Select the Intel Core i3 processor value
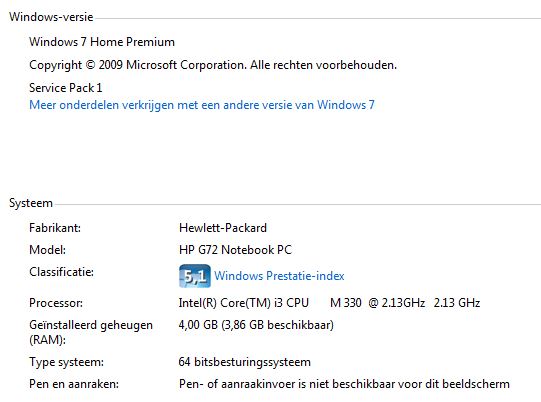Image resolution: width=541 pixels, height=402 pixels. [329, 303]
